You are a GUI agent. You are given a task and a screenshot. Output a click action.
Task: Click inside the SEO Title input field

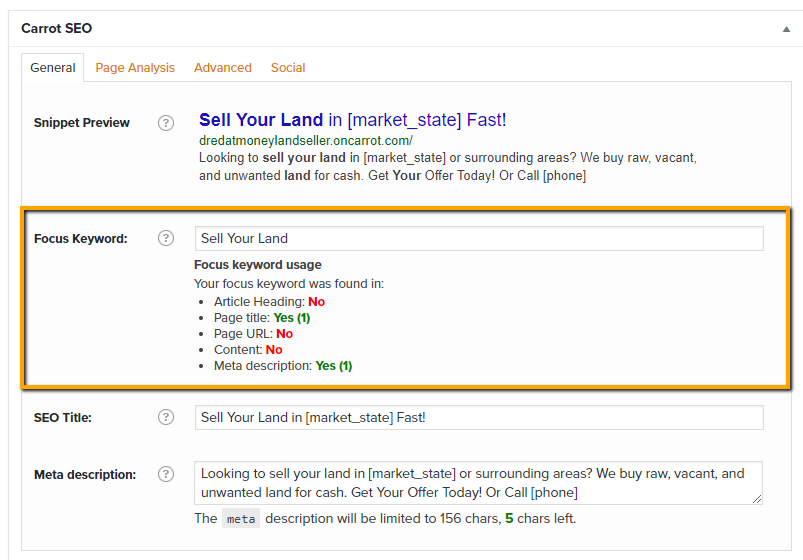coord(479,418)
